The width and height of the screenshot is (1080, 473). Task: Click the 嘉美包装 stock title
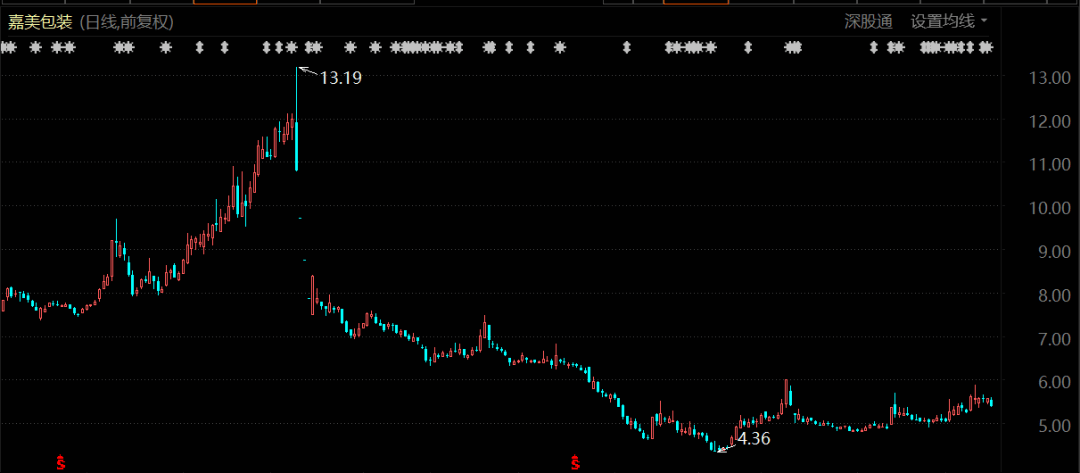pyautogui.click(x=40, y=23)
